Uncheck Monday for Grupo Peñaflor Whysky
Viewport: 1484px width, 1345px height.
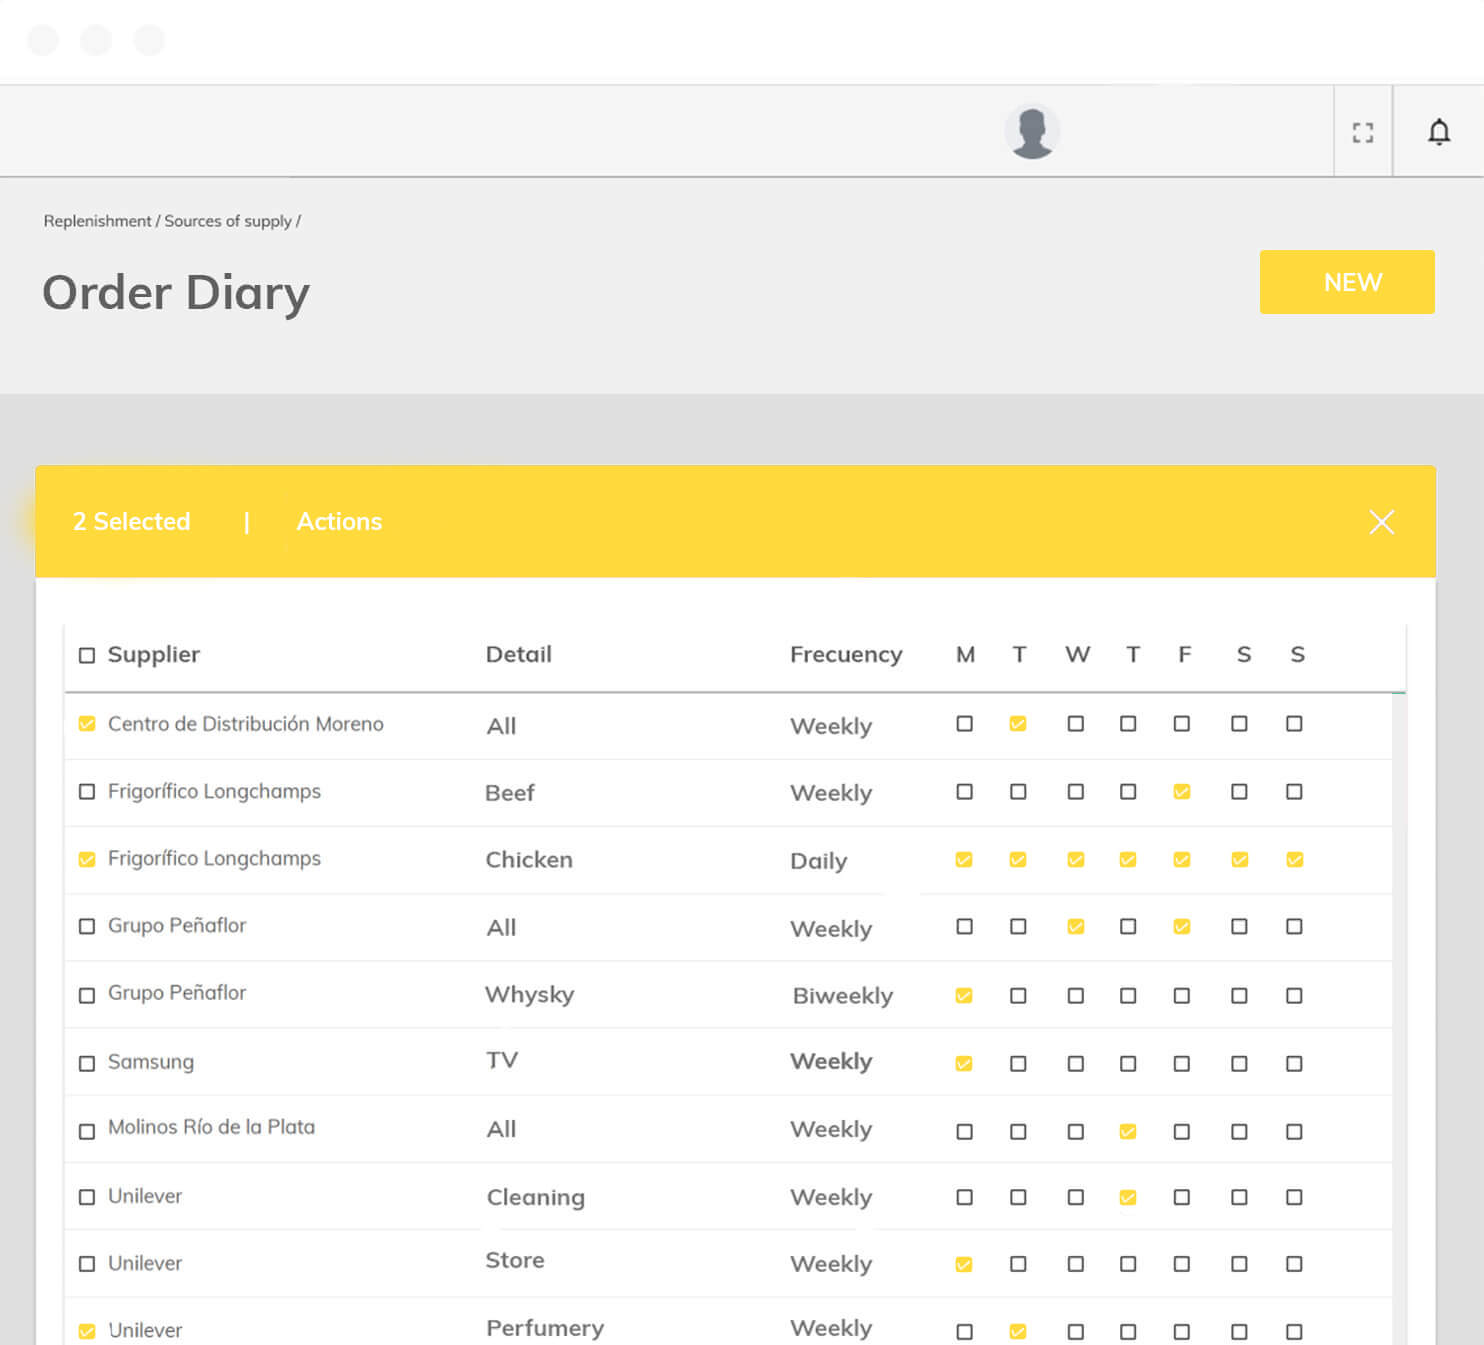[964, 995]
